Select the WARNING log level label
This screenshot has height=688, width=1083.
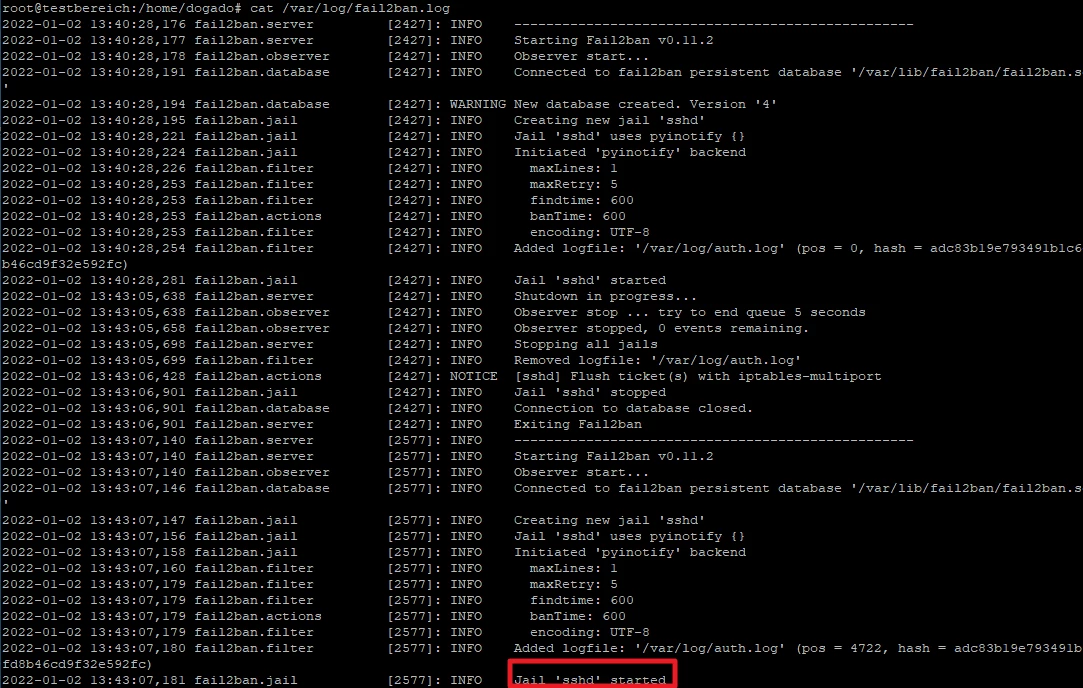477,104
